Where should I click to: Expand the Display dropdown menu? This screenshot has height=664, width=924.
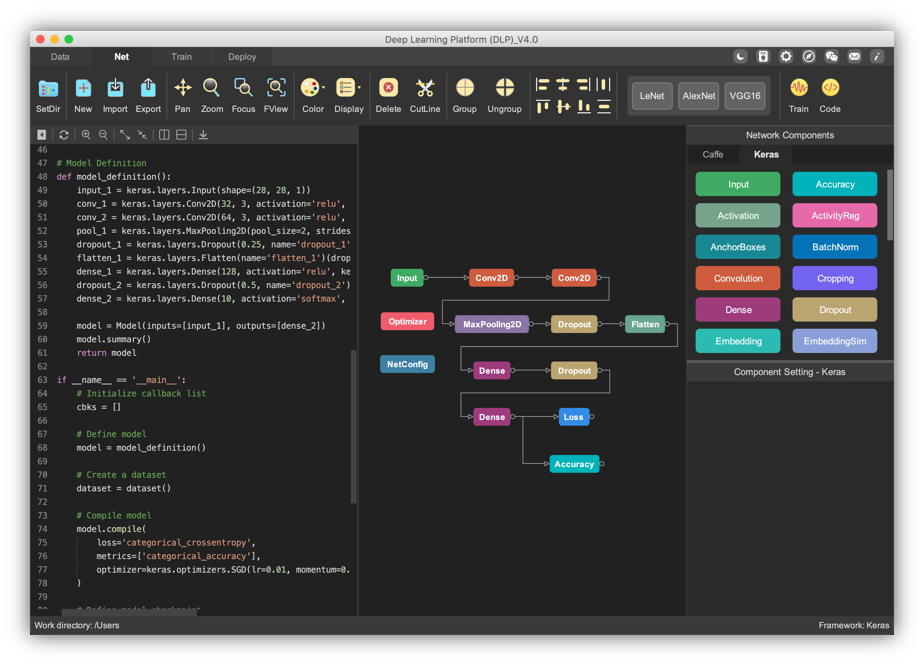pyautogui.click(x=359, y=88)
